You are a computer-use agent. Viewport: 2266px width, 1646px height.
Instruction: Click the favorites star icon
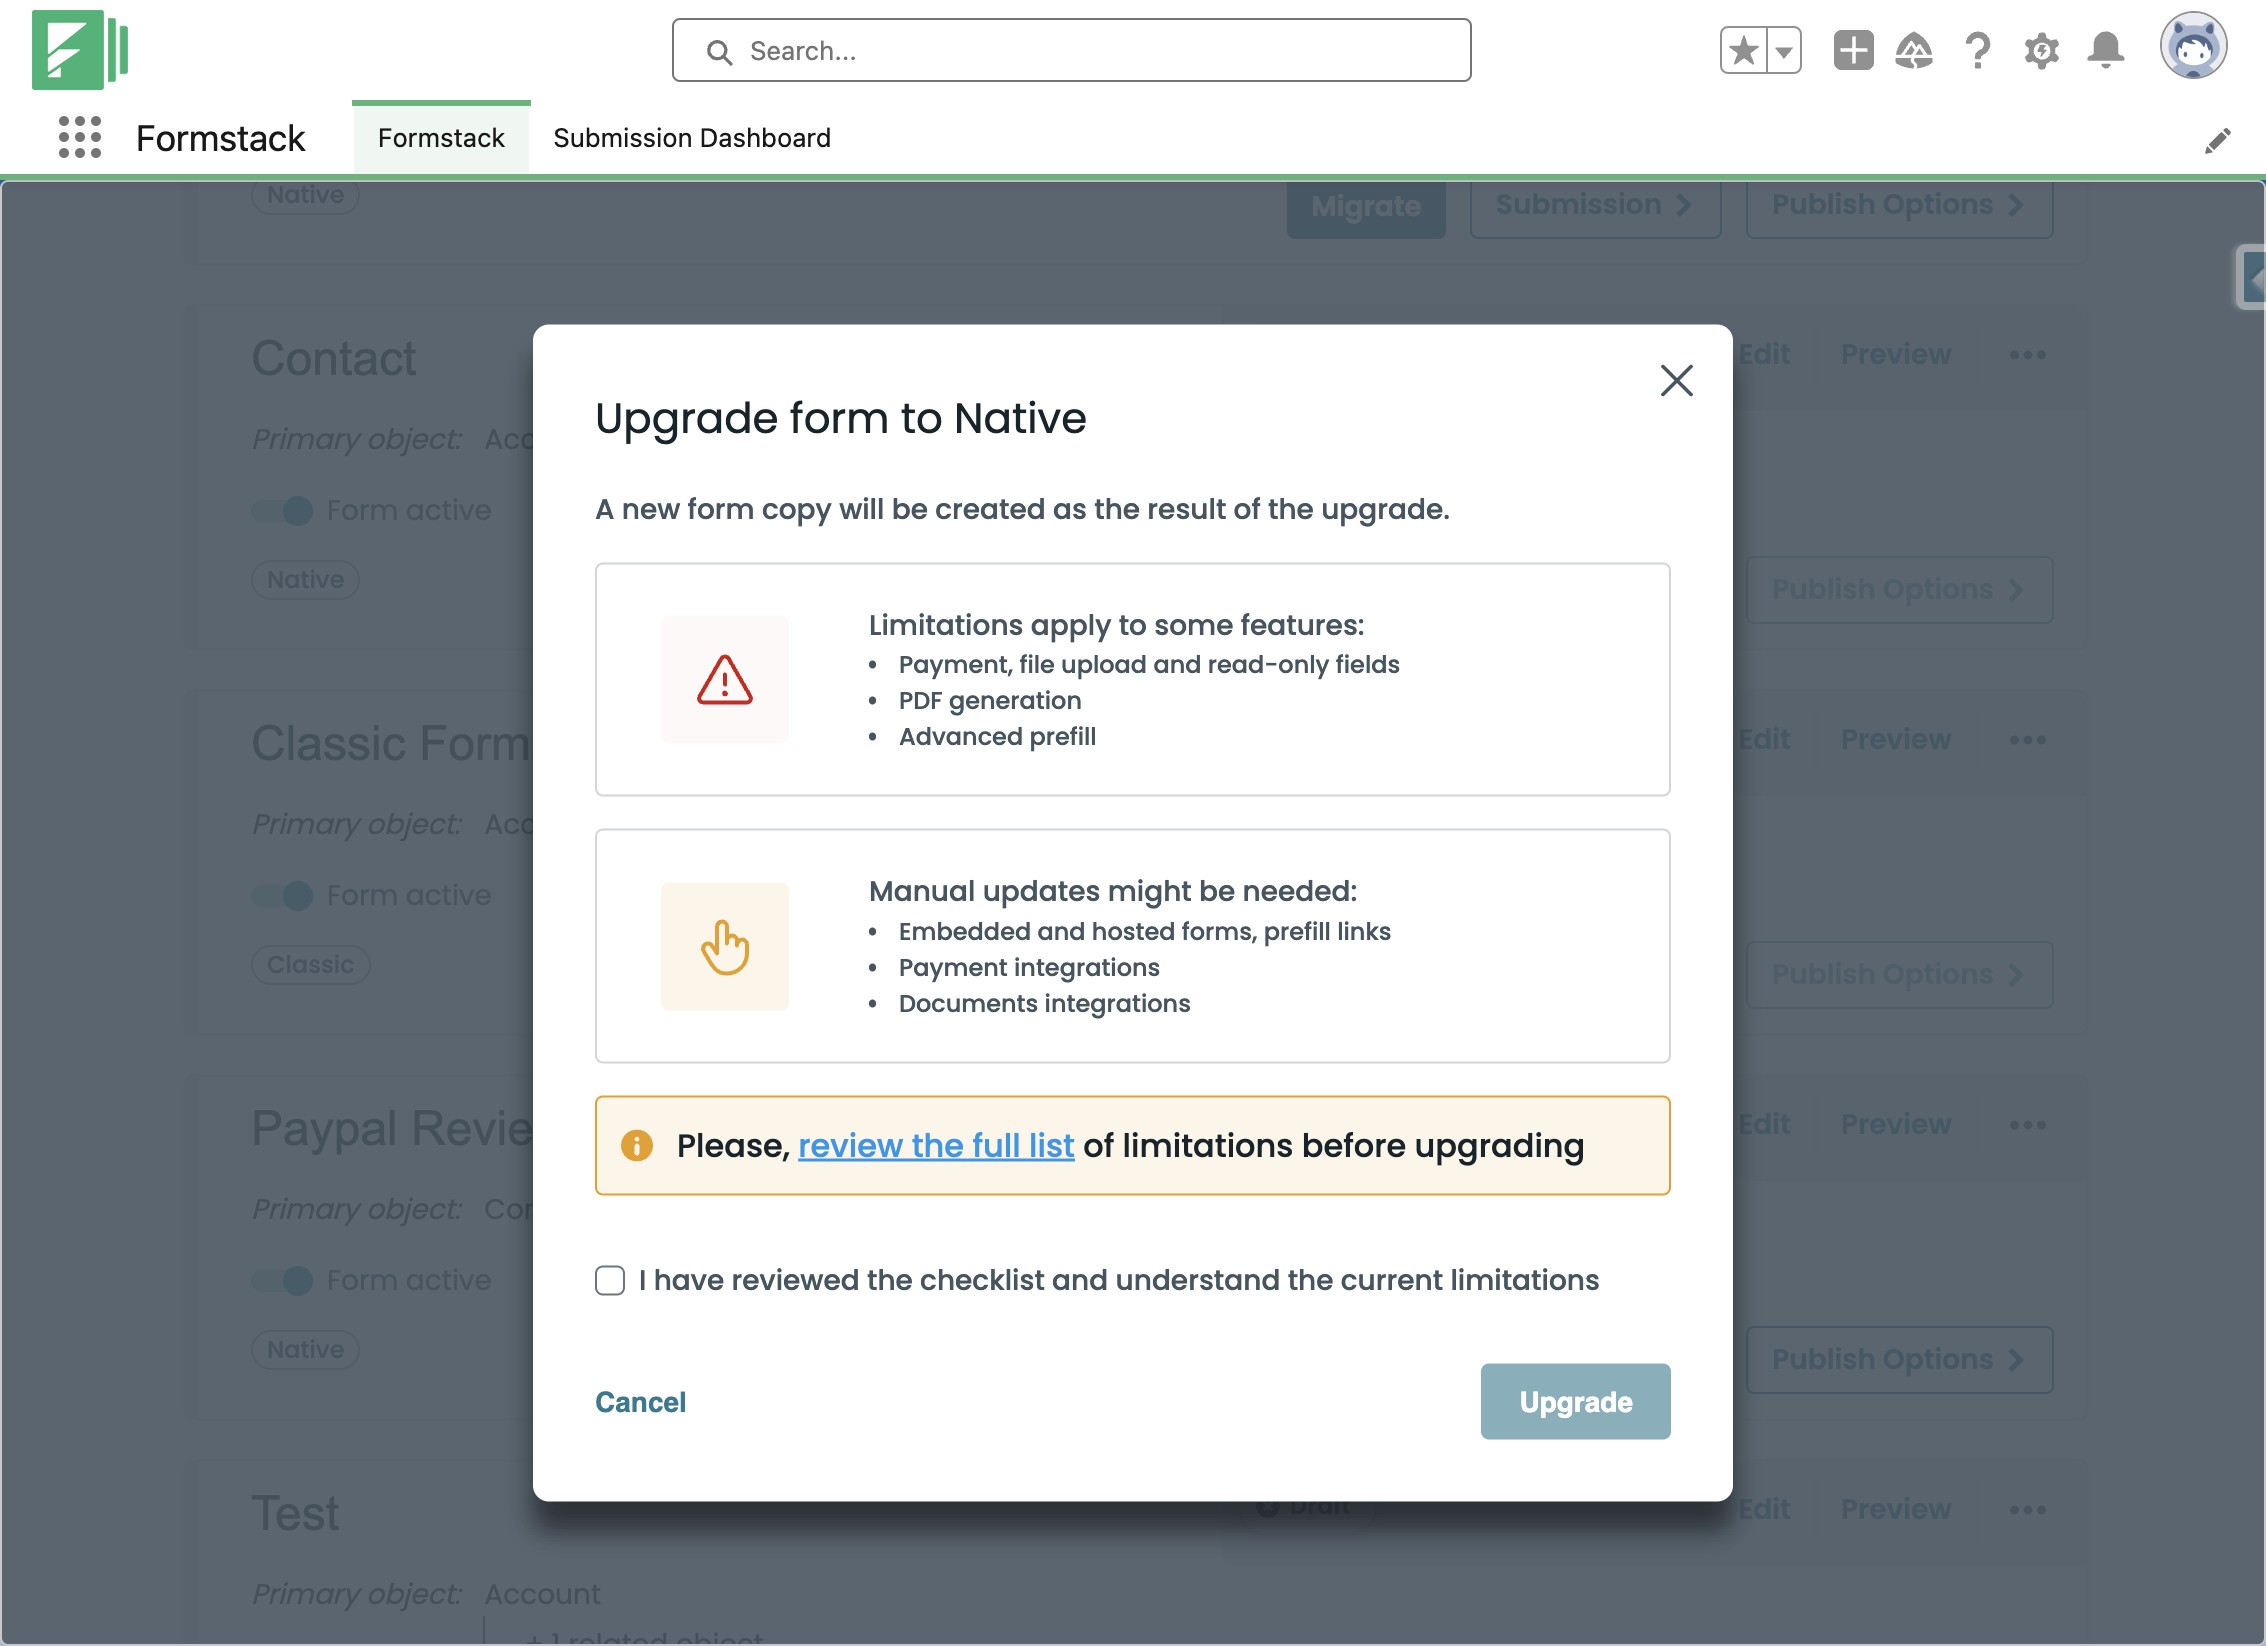pos(1743,50)
